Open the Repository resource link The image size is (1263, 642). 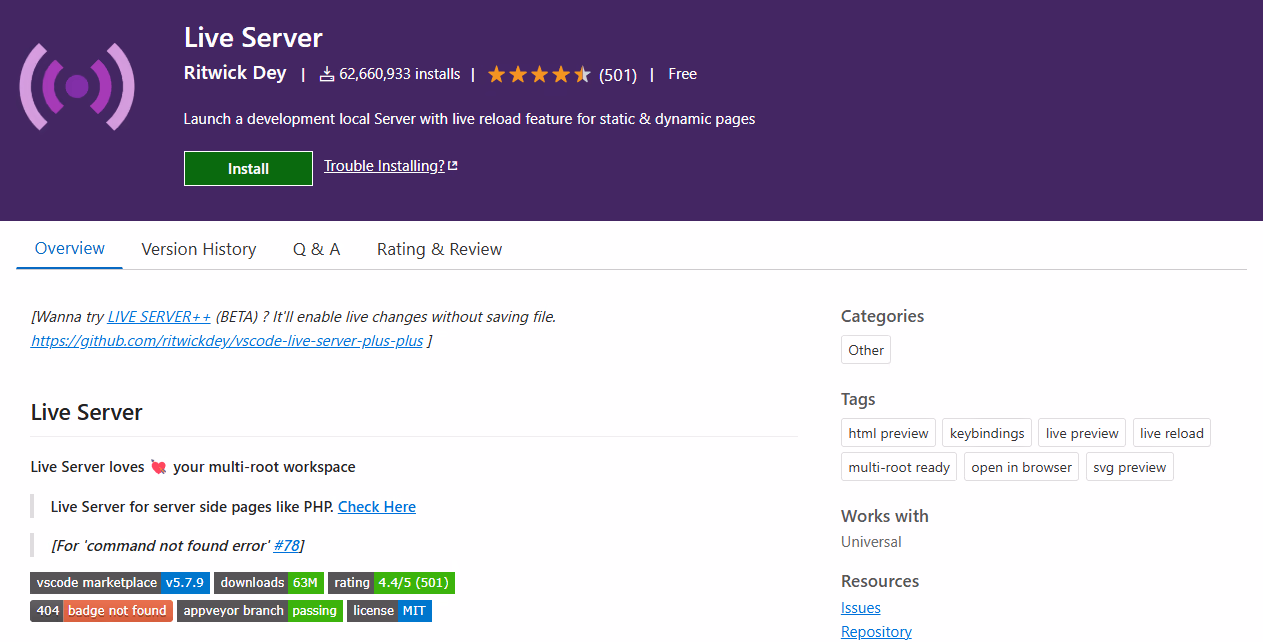[x=876, y=631]
